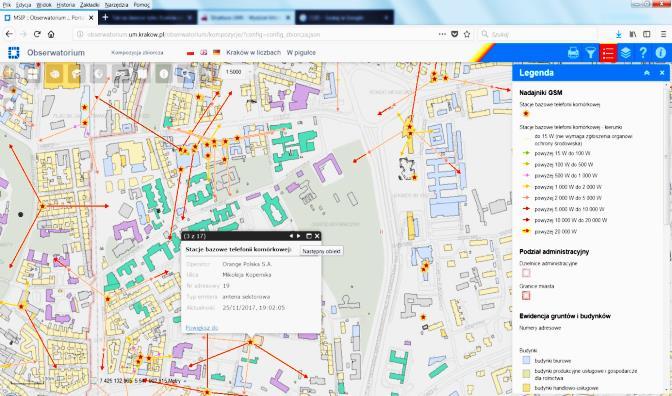This screenshot has width=672, height=396.
Task: Activate the map identify info tool
Action: pyautogui.click(x=164, y=74)
